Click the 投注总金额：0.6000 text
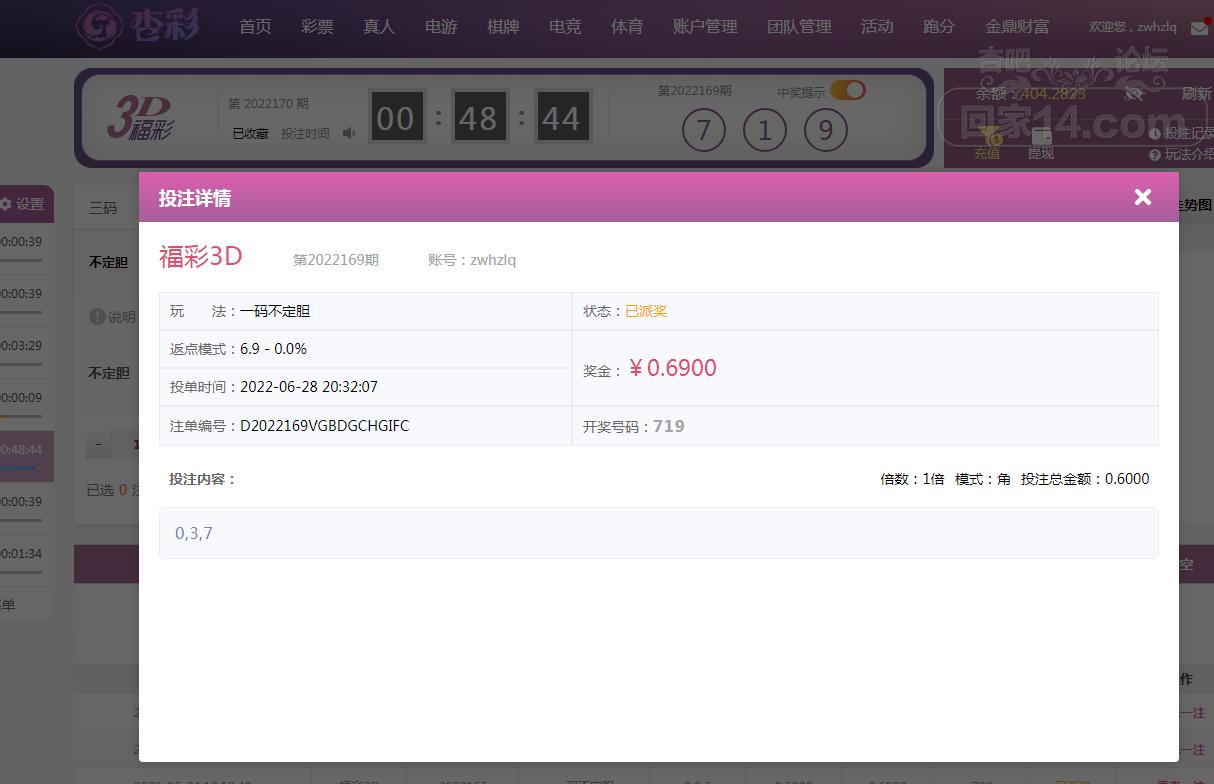The image size is (1214, 784). click(x=1085, y=479)
